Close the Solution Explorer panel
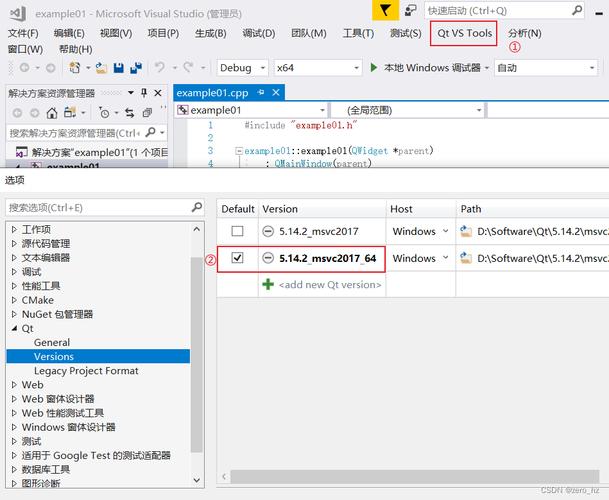Image resolution: width=609 pixels, height=500 pixels. tap(158, 93)
